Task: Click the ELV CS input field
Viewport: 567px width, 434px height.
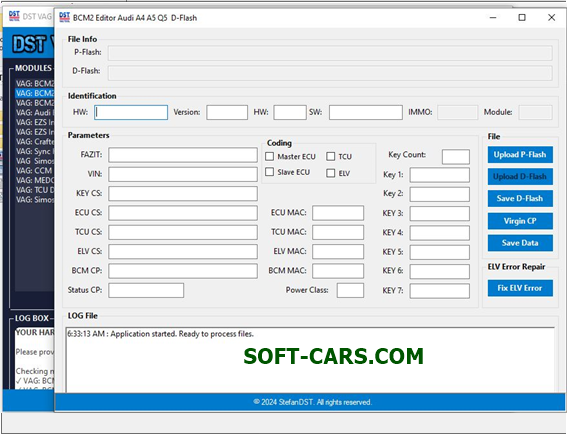Action: pos(183,251)
